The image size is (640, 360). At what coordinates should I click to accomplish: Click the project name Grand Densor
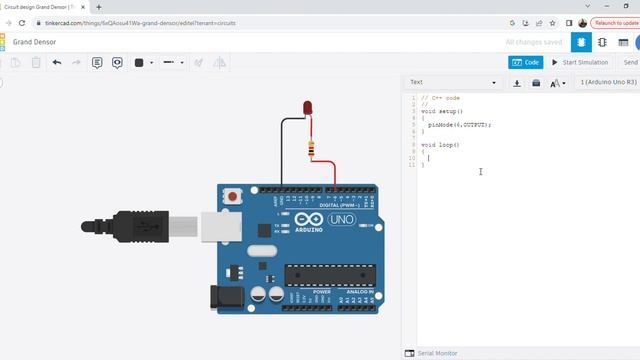[x=34, y=42]
